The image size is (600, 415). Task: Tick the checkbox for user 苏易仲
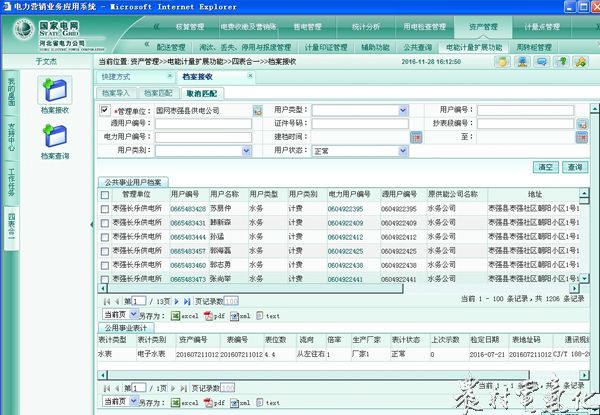(x=105, y=208)
